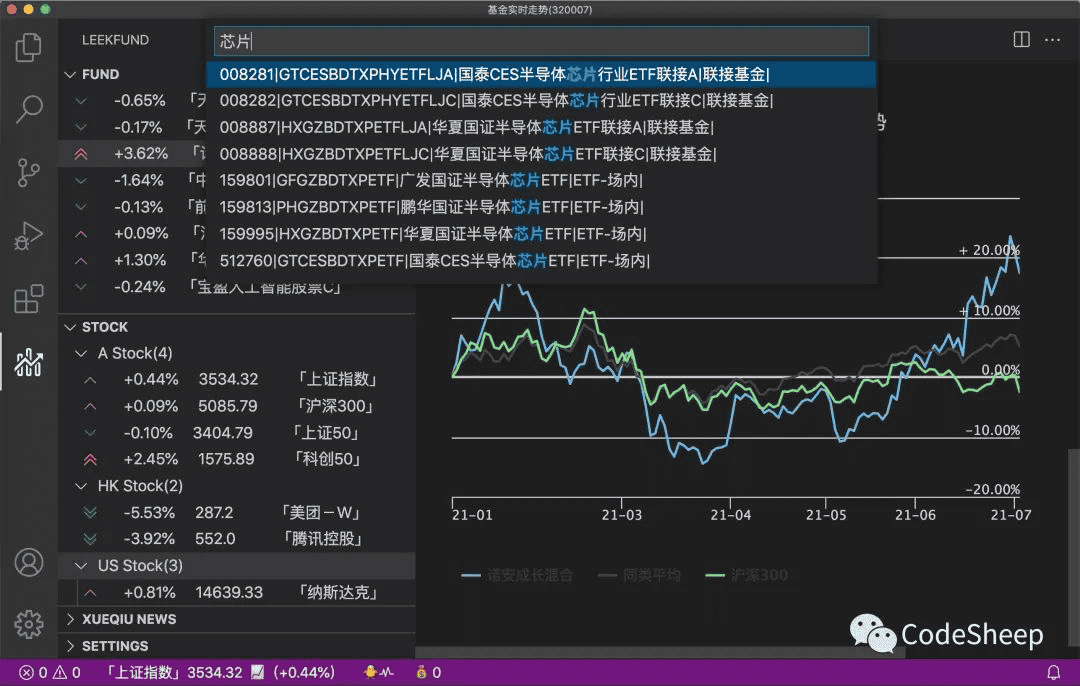Select the 腾讯控股 stock row
Screen dimensions: 1080x686
point(237,539)
